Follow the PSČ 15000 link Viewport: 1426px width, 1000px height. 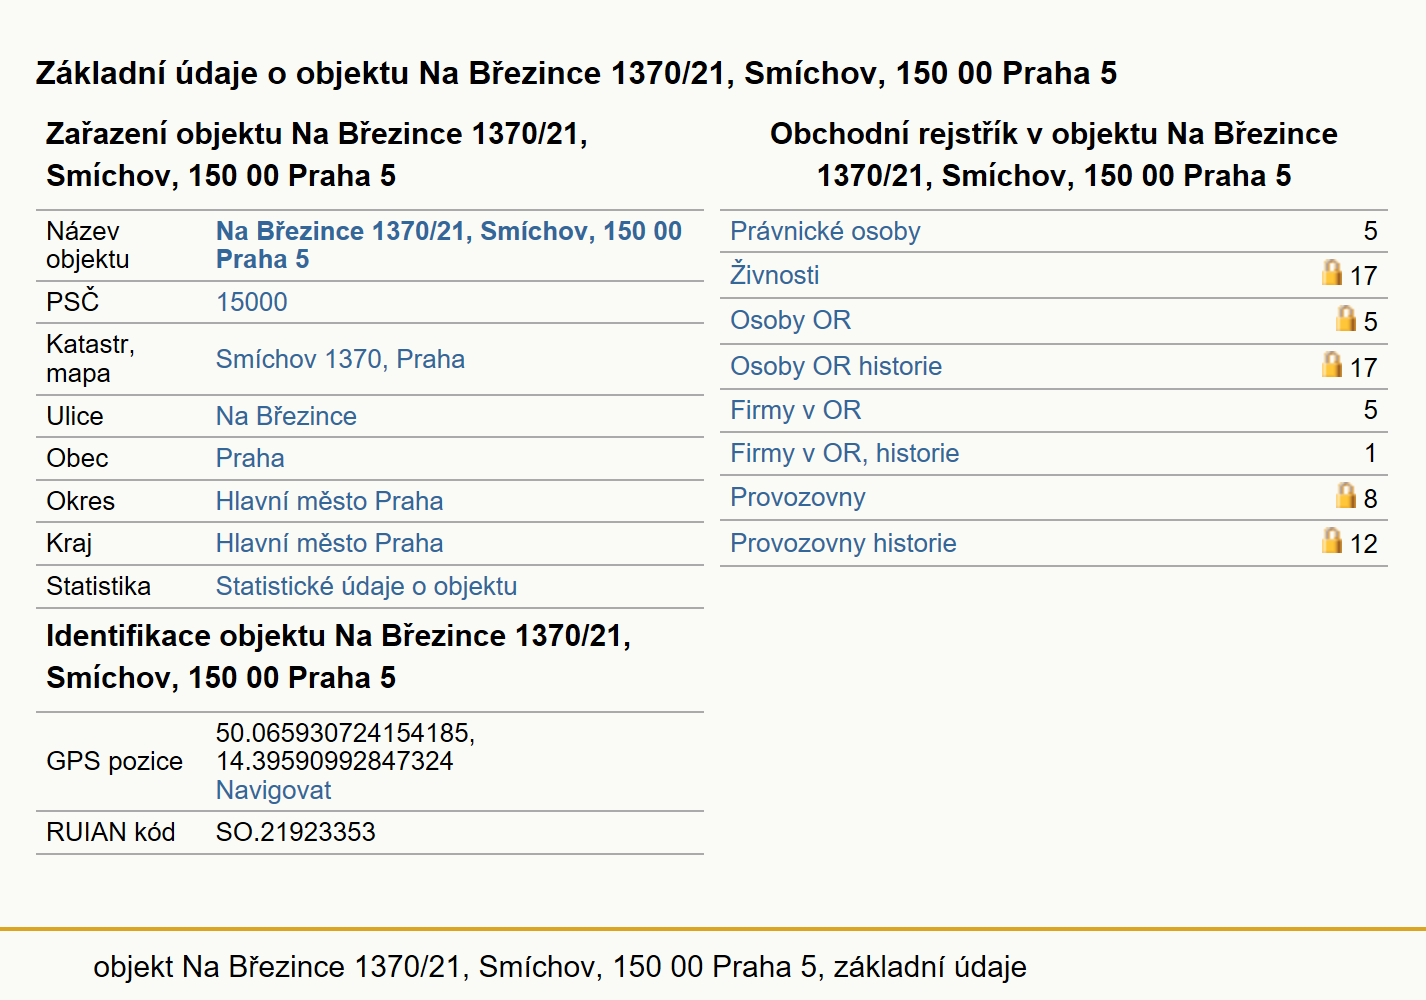251,302
